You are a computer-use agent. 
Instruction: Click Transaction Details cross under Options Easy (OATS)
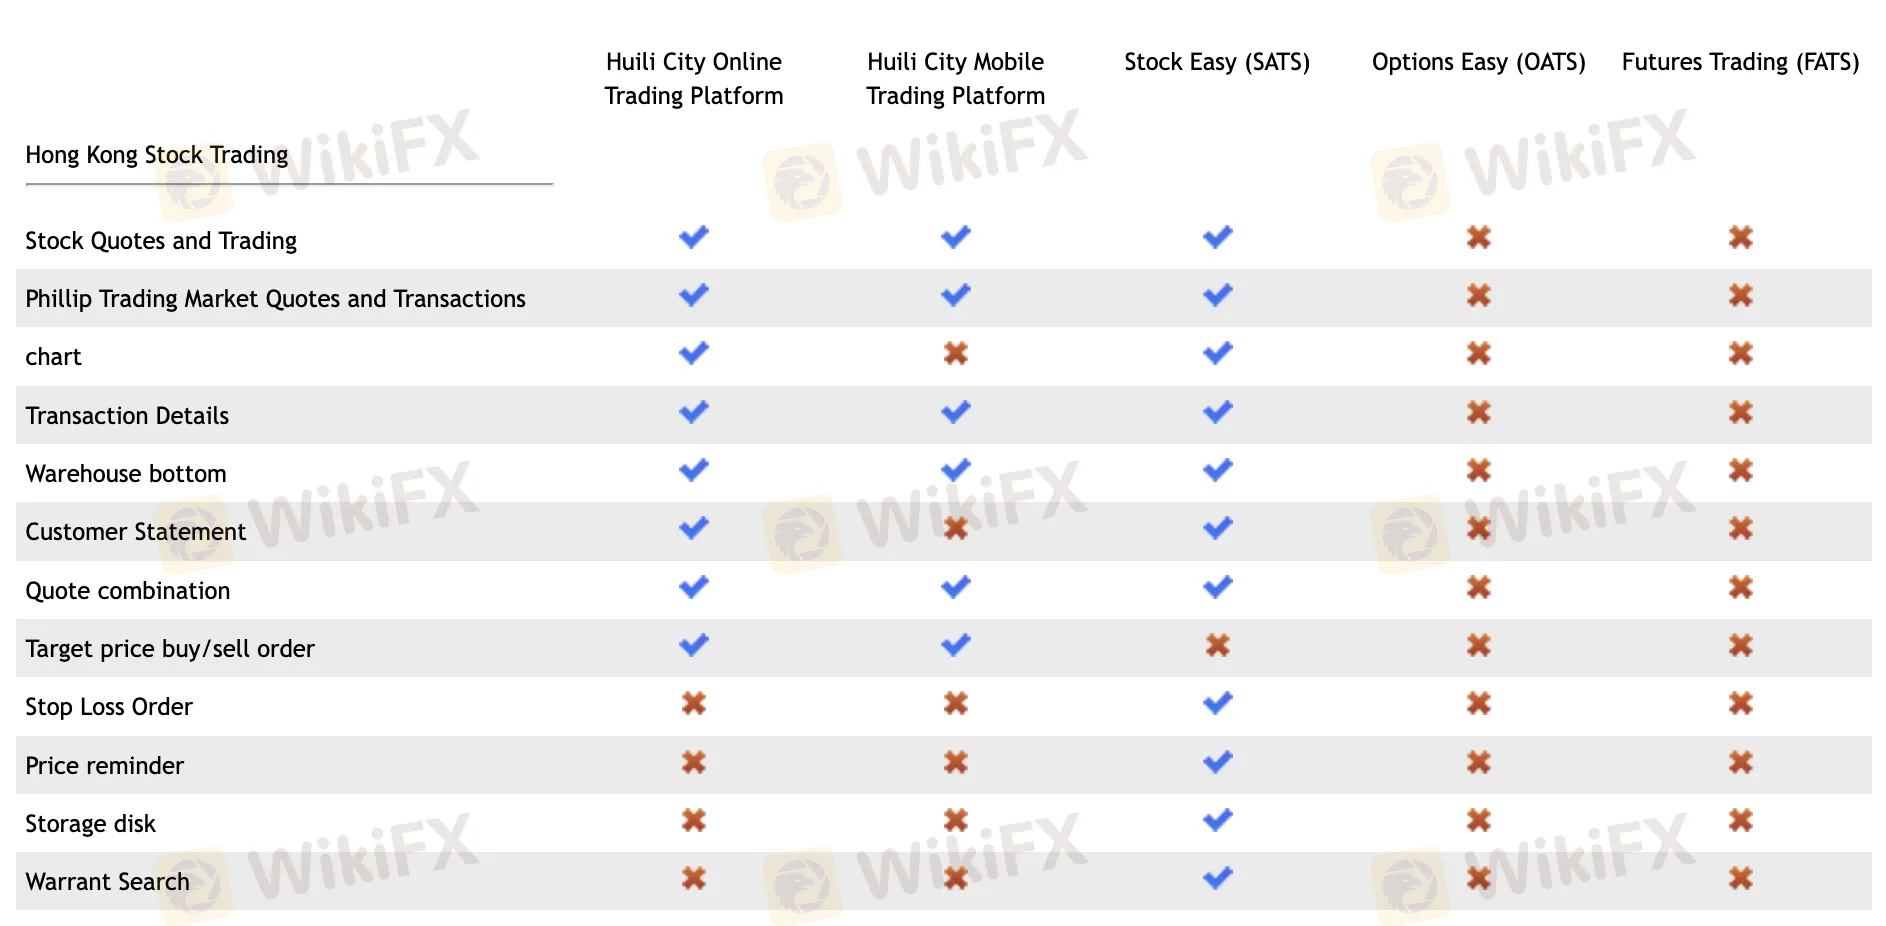tap(1479, 413)
